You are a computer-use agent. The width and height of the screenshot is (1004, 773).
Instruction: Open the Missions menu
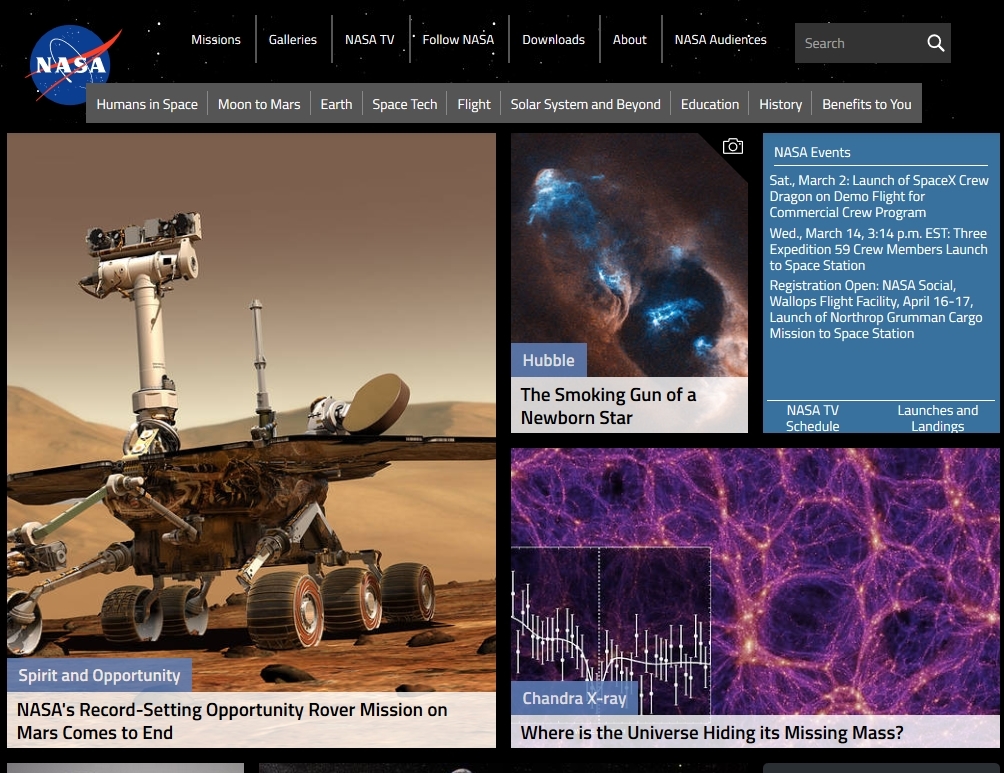coord(216,40)
